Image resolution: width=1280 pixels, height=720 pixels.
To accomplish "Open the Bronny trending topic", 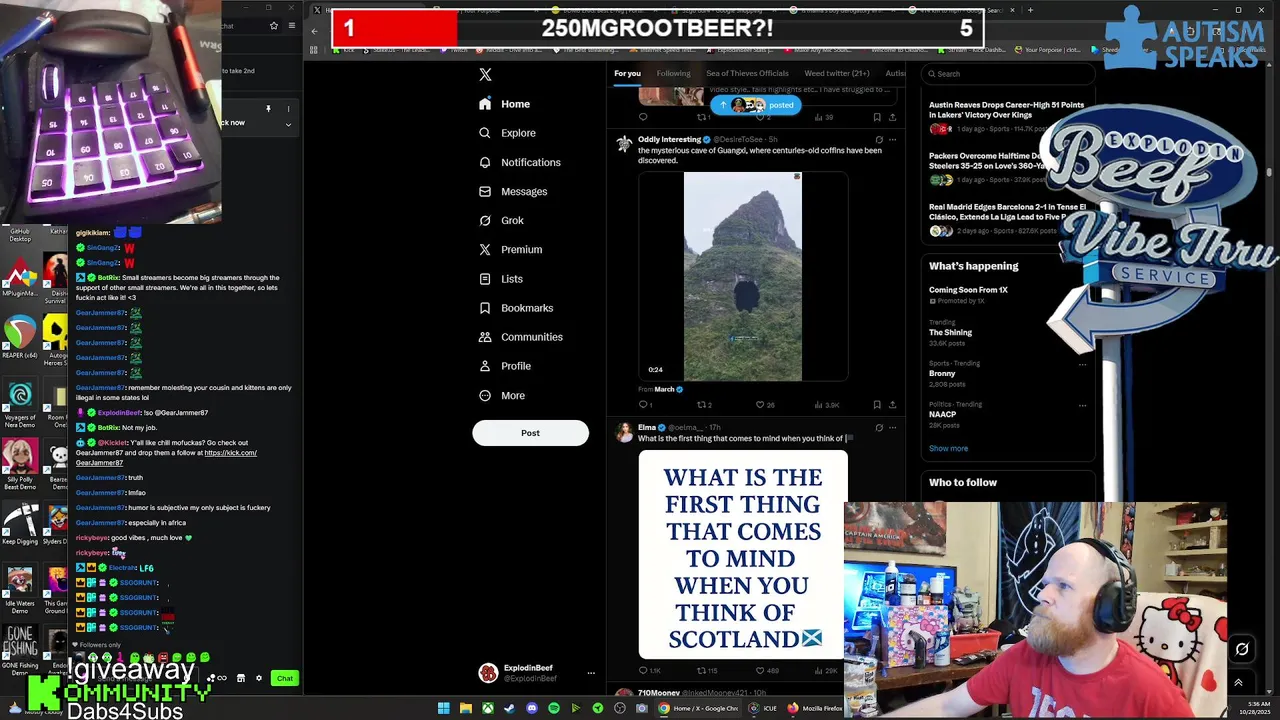I will pos(942,373).
